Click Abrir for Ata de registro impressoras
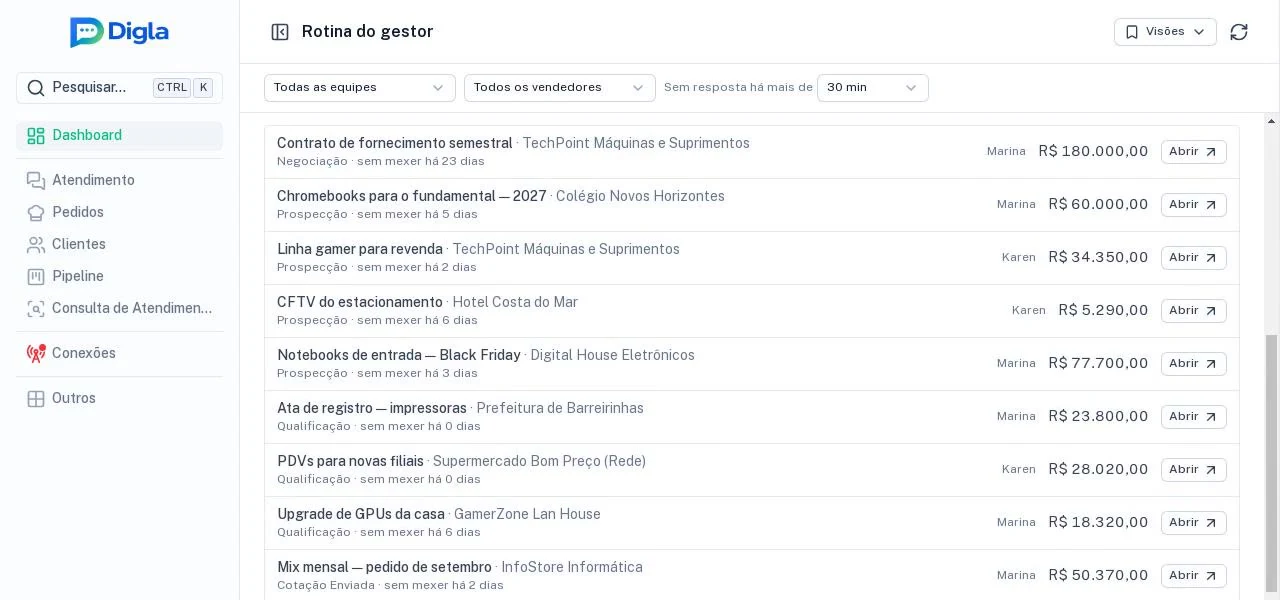 (x=1194, y=417)
